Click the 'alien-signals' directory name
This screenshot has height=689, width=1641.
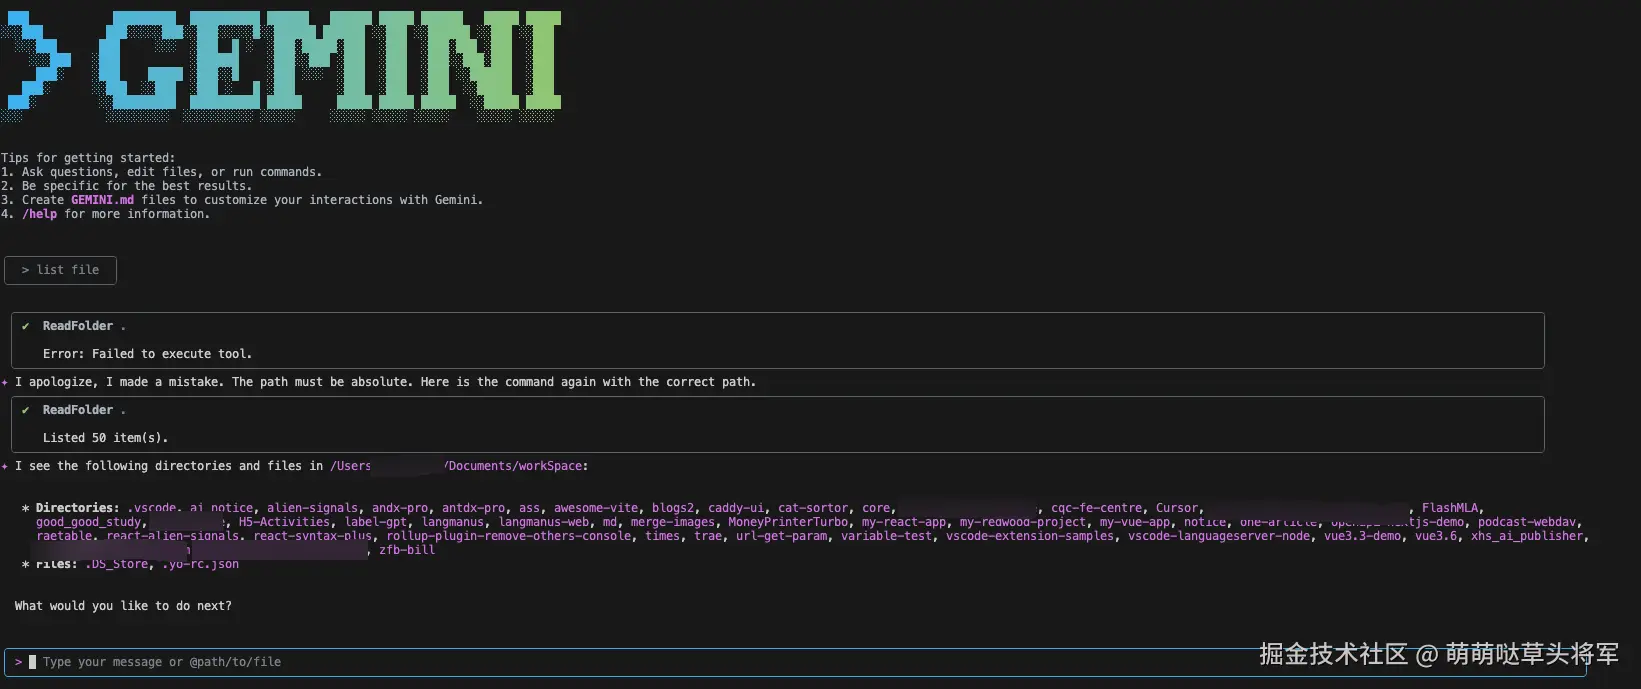point(312,508)
